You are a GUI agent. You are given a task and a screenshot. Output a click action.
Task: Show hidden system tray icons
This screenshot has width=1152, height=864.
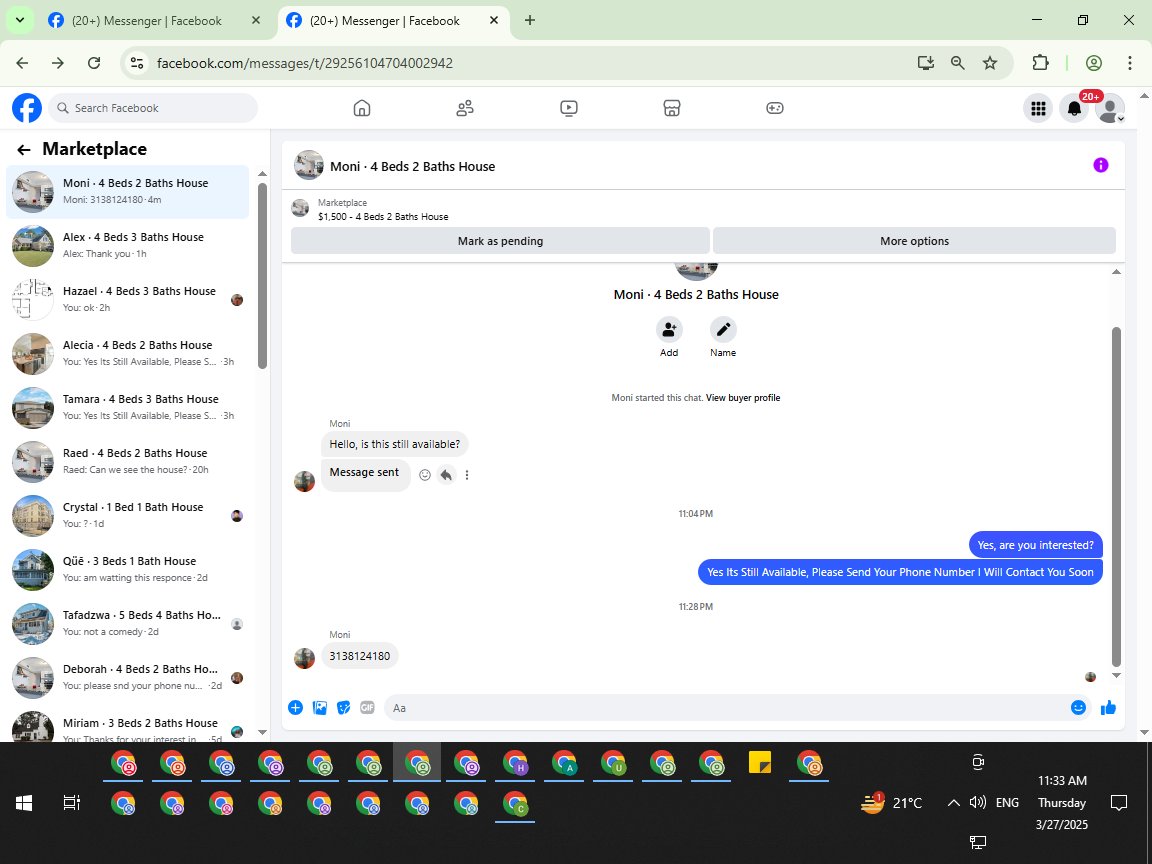tap(953, 803)
